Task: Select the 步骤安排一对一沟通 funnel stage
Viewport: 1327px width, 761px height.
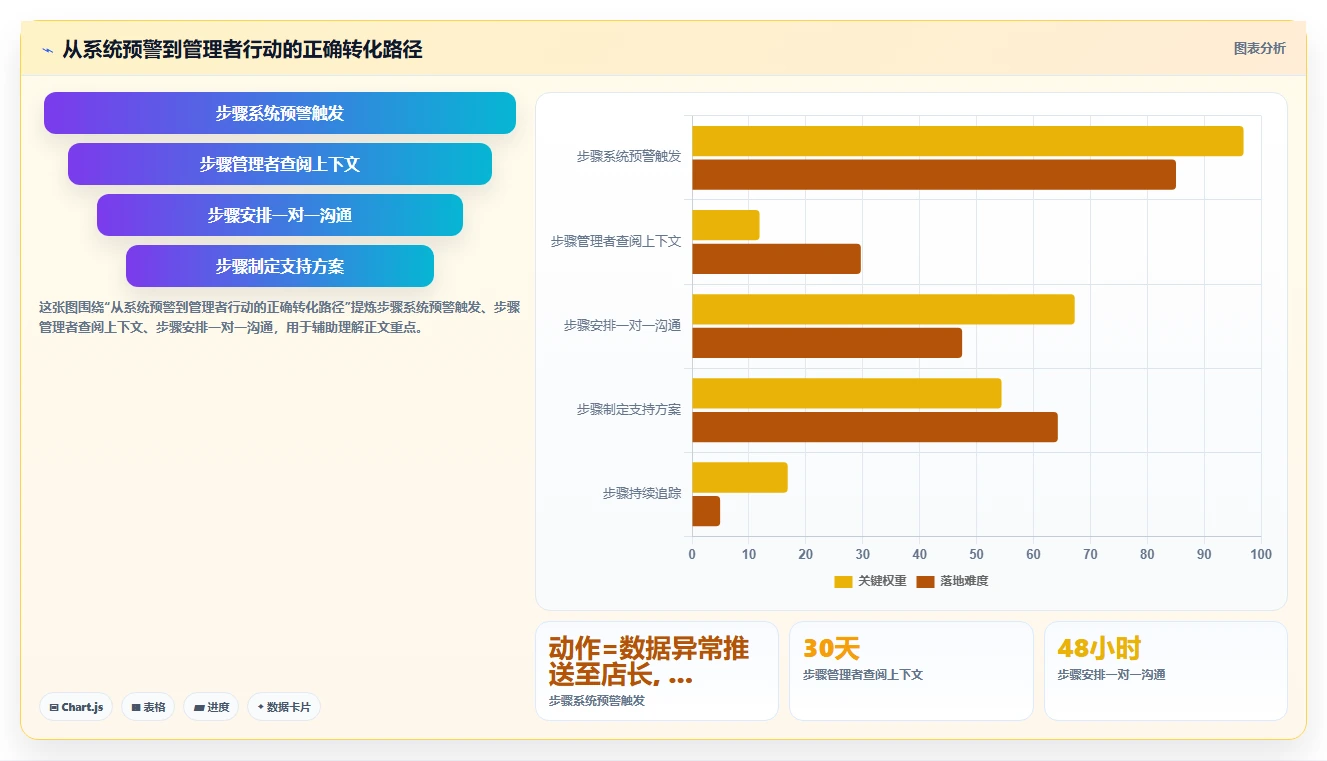Action: tap(280, 215)
